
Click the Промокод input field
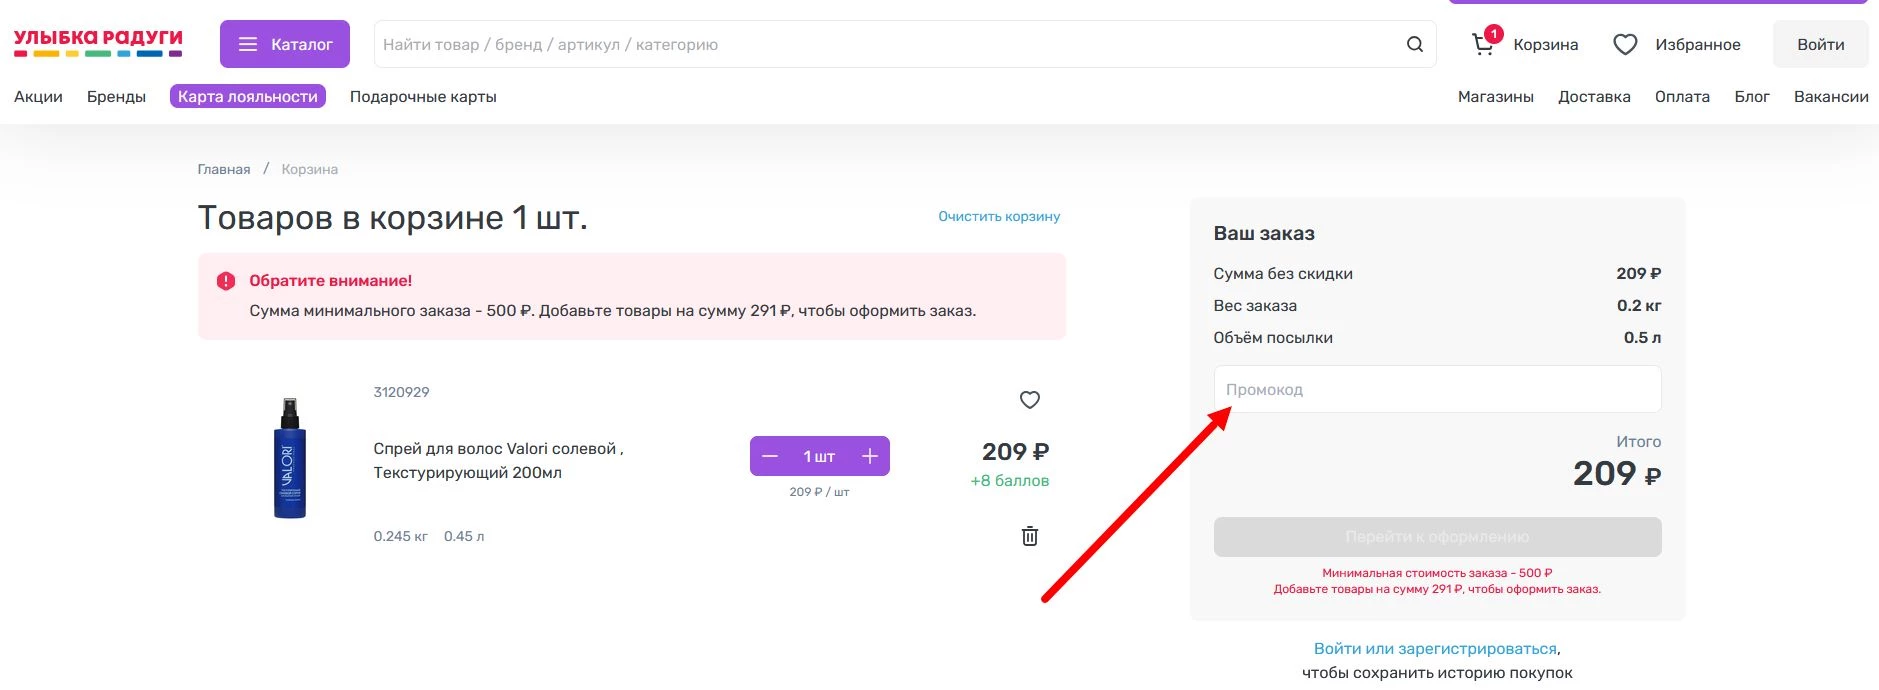[1436, 389]
